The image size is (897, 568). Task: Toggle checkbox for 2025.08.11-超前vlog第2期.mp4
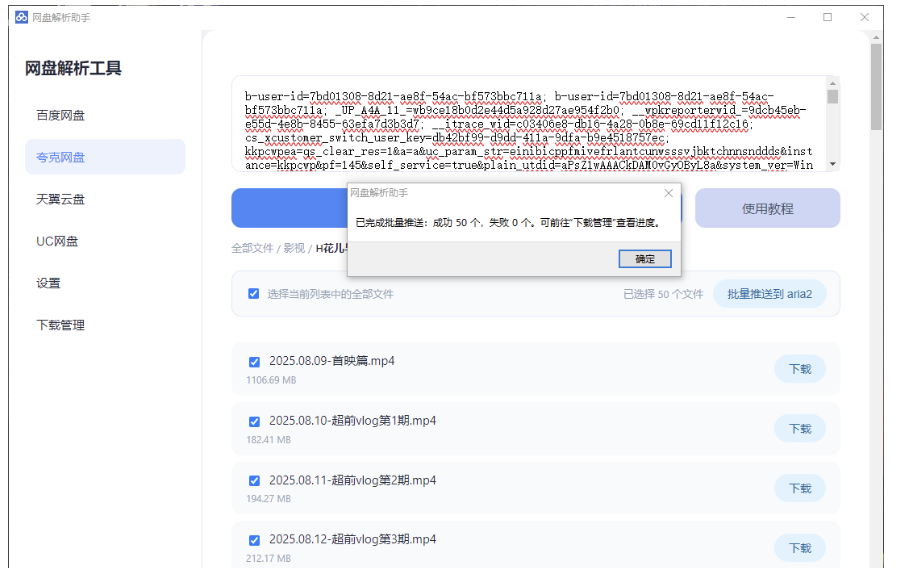click(254, 481)
